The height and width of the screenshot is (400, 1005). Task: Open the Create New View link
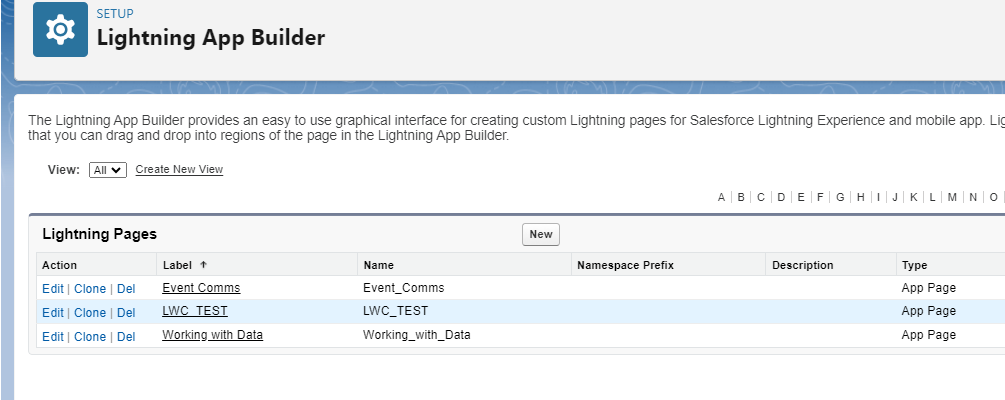179,169
